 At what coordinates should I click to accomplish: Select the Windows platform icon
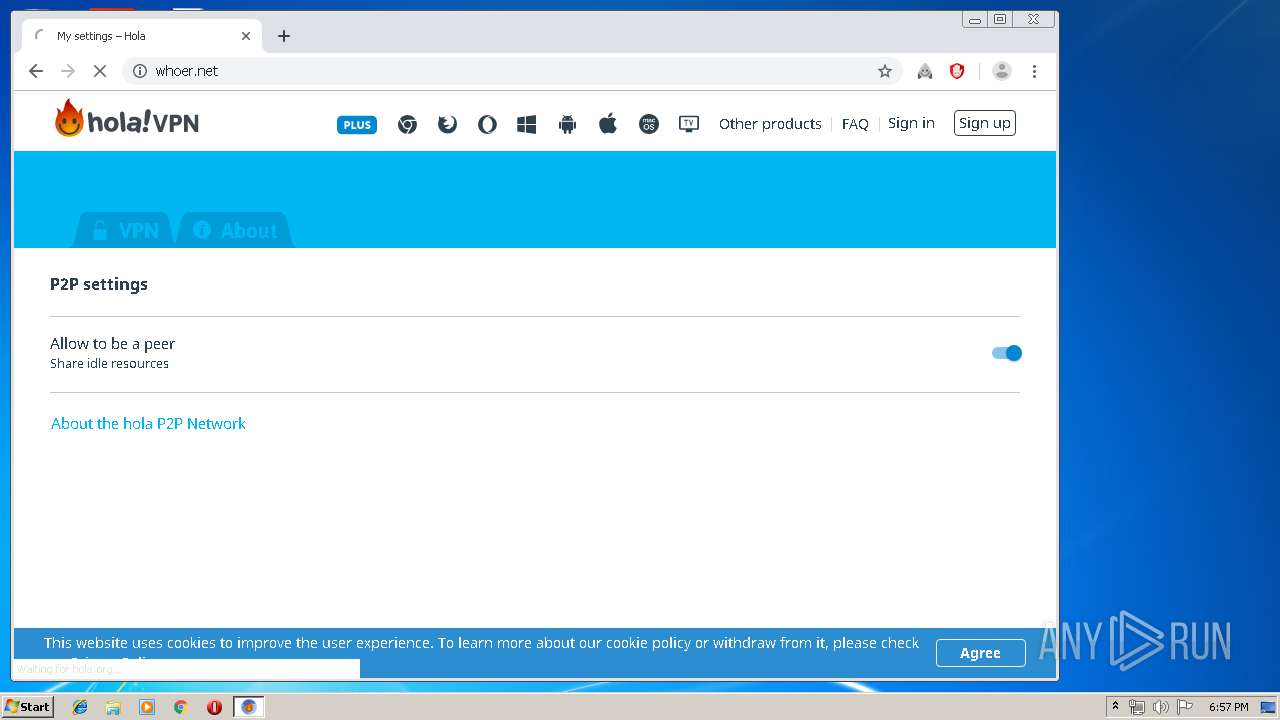tap(527, 125)
